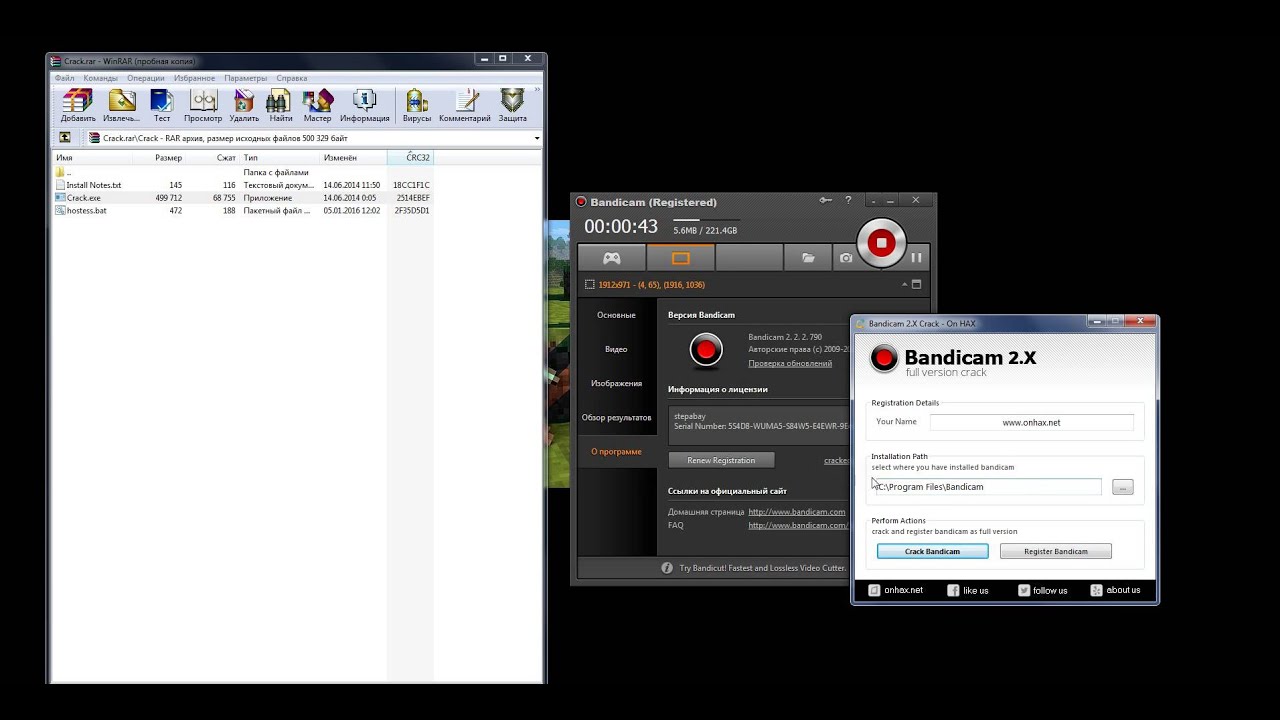This screenshot has width=1280, height=720.
Task: Open the Основные section in Bandicam
Action: (x=616, y=315)
